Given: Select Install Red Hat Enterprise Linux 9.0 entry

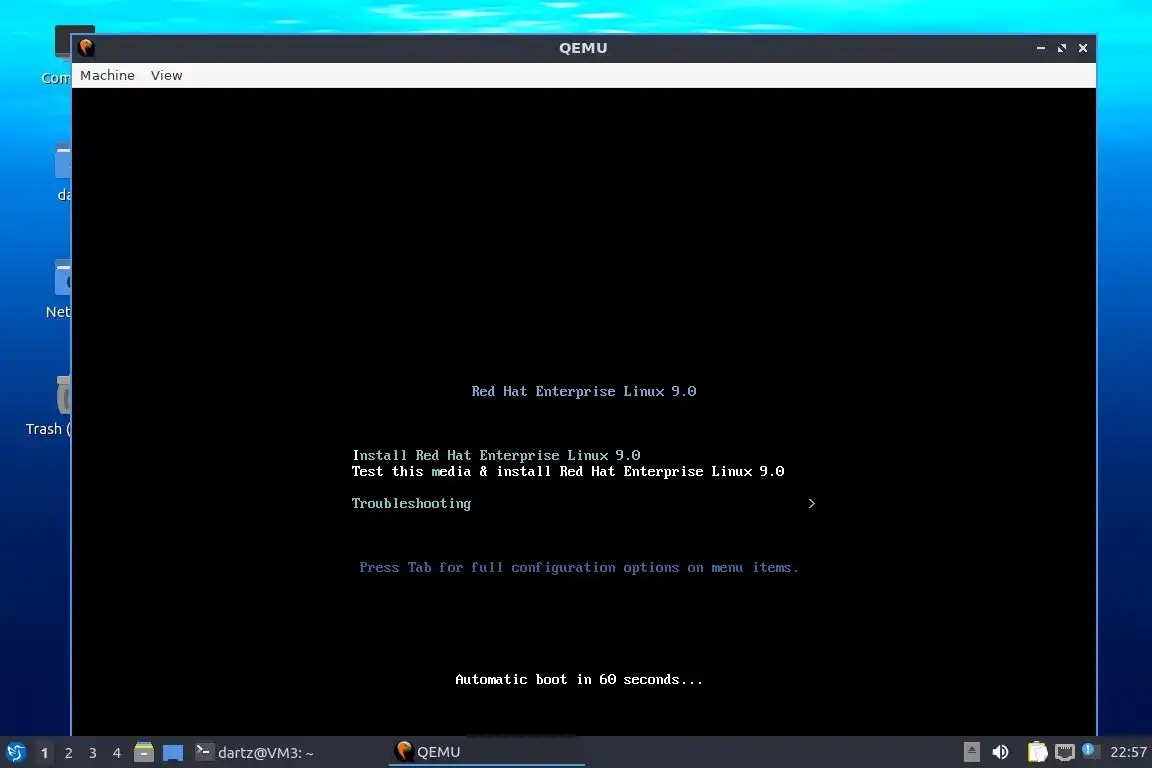Looking at the screenshot, I should (496, 456).
